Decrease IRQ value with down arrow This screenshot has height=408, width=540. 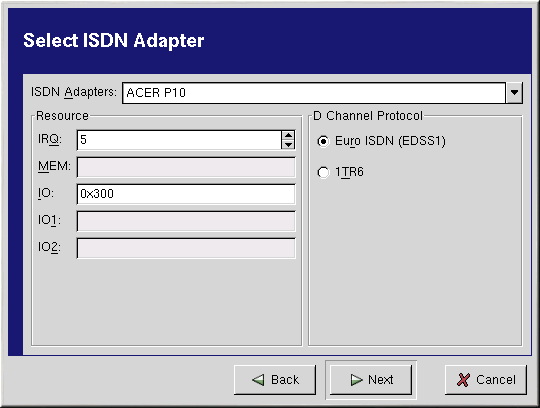click(x=288, y=144)
